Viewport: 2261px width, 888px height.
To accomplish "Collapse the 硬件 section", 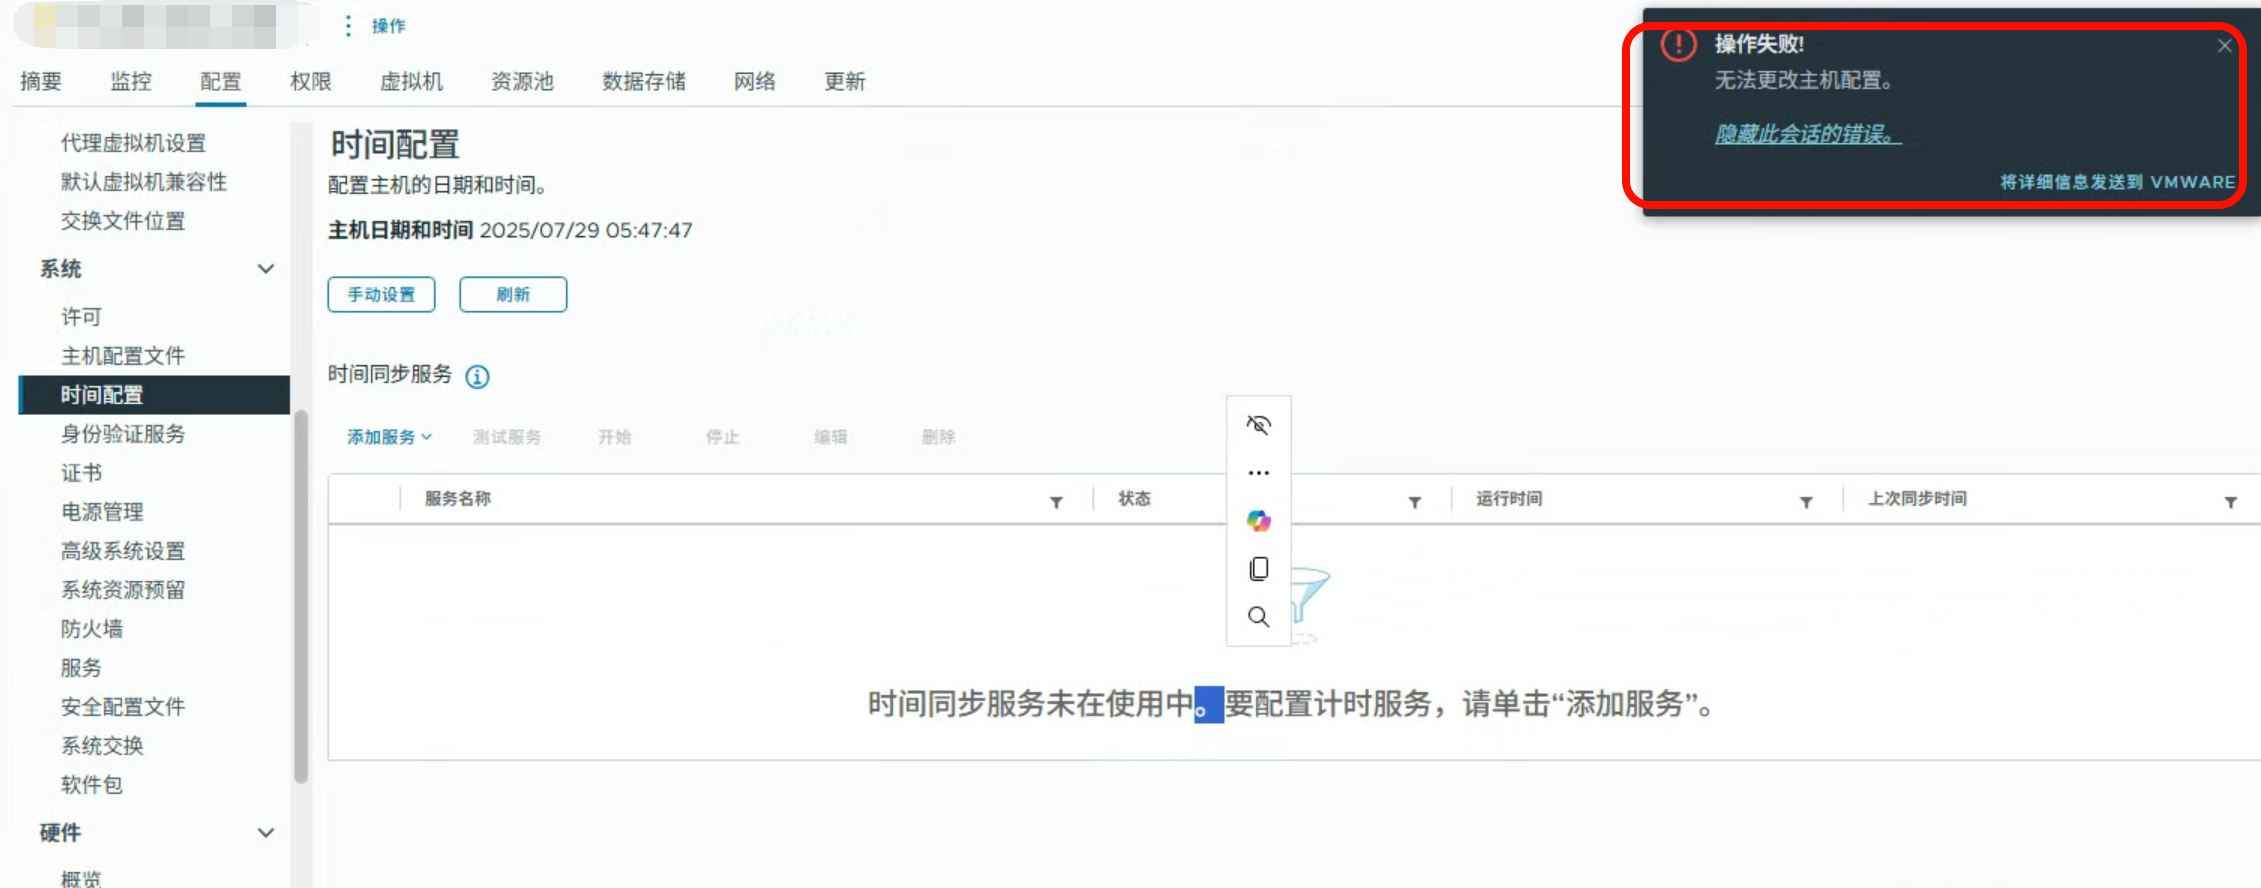I will point(266,833).
